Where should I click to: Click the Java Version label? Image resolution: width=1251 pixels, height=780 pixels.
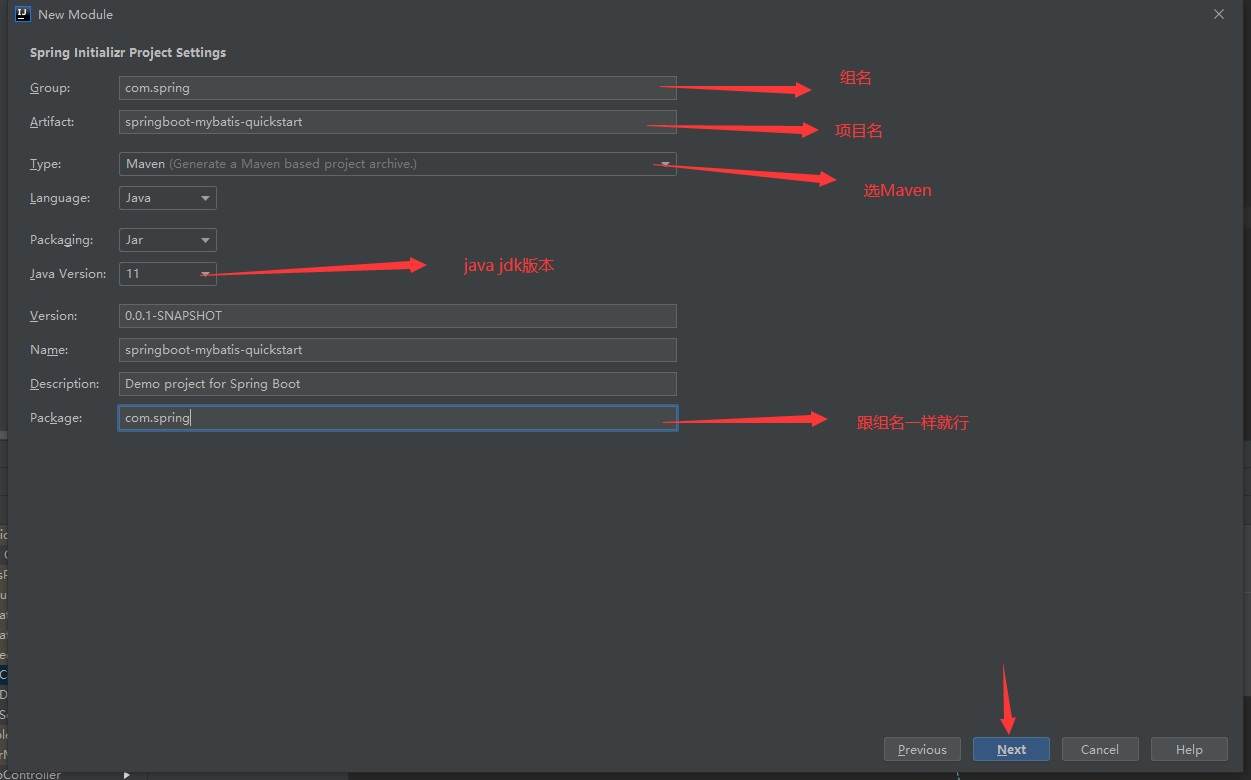68,274
